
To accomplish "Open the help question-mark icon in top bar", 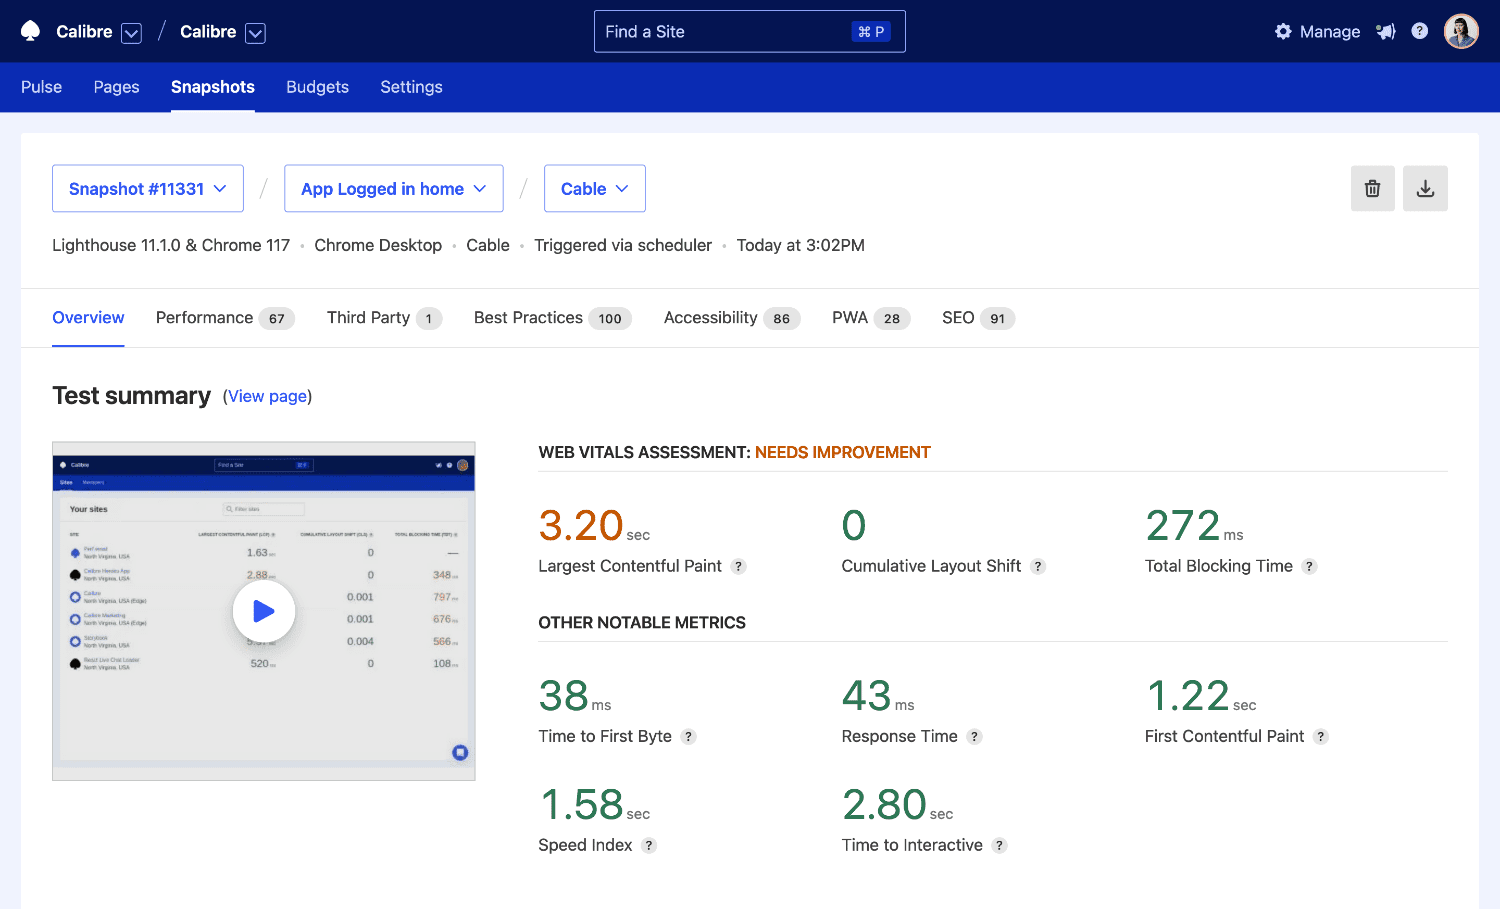I will 1420,31.
